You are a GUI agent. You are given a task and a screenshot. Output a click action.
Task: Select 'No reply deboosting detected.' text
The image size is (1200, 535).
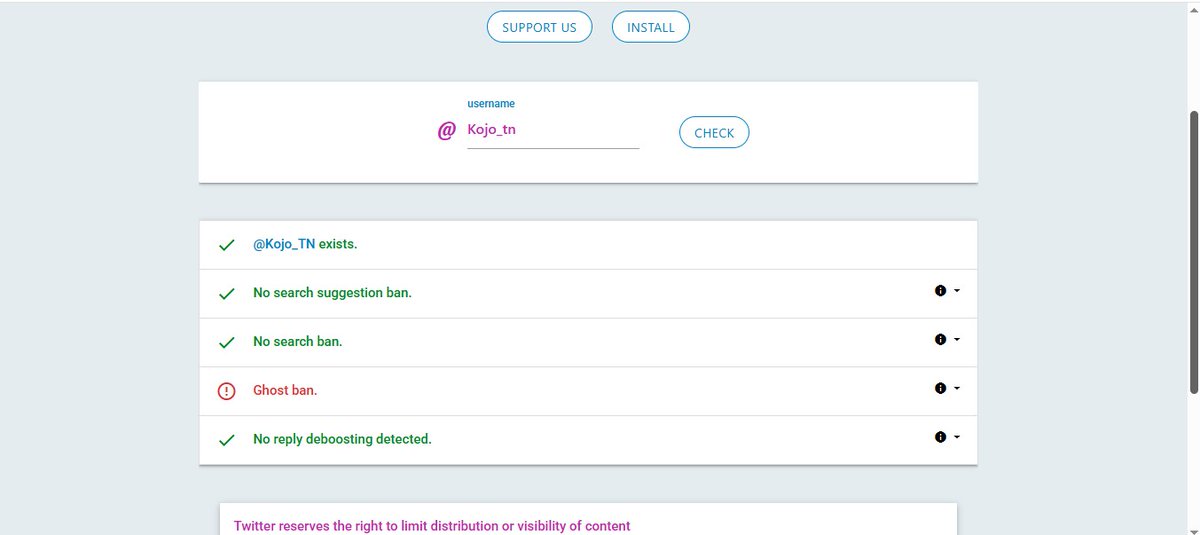(342, 439)
